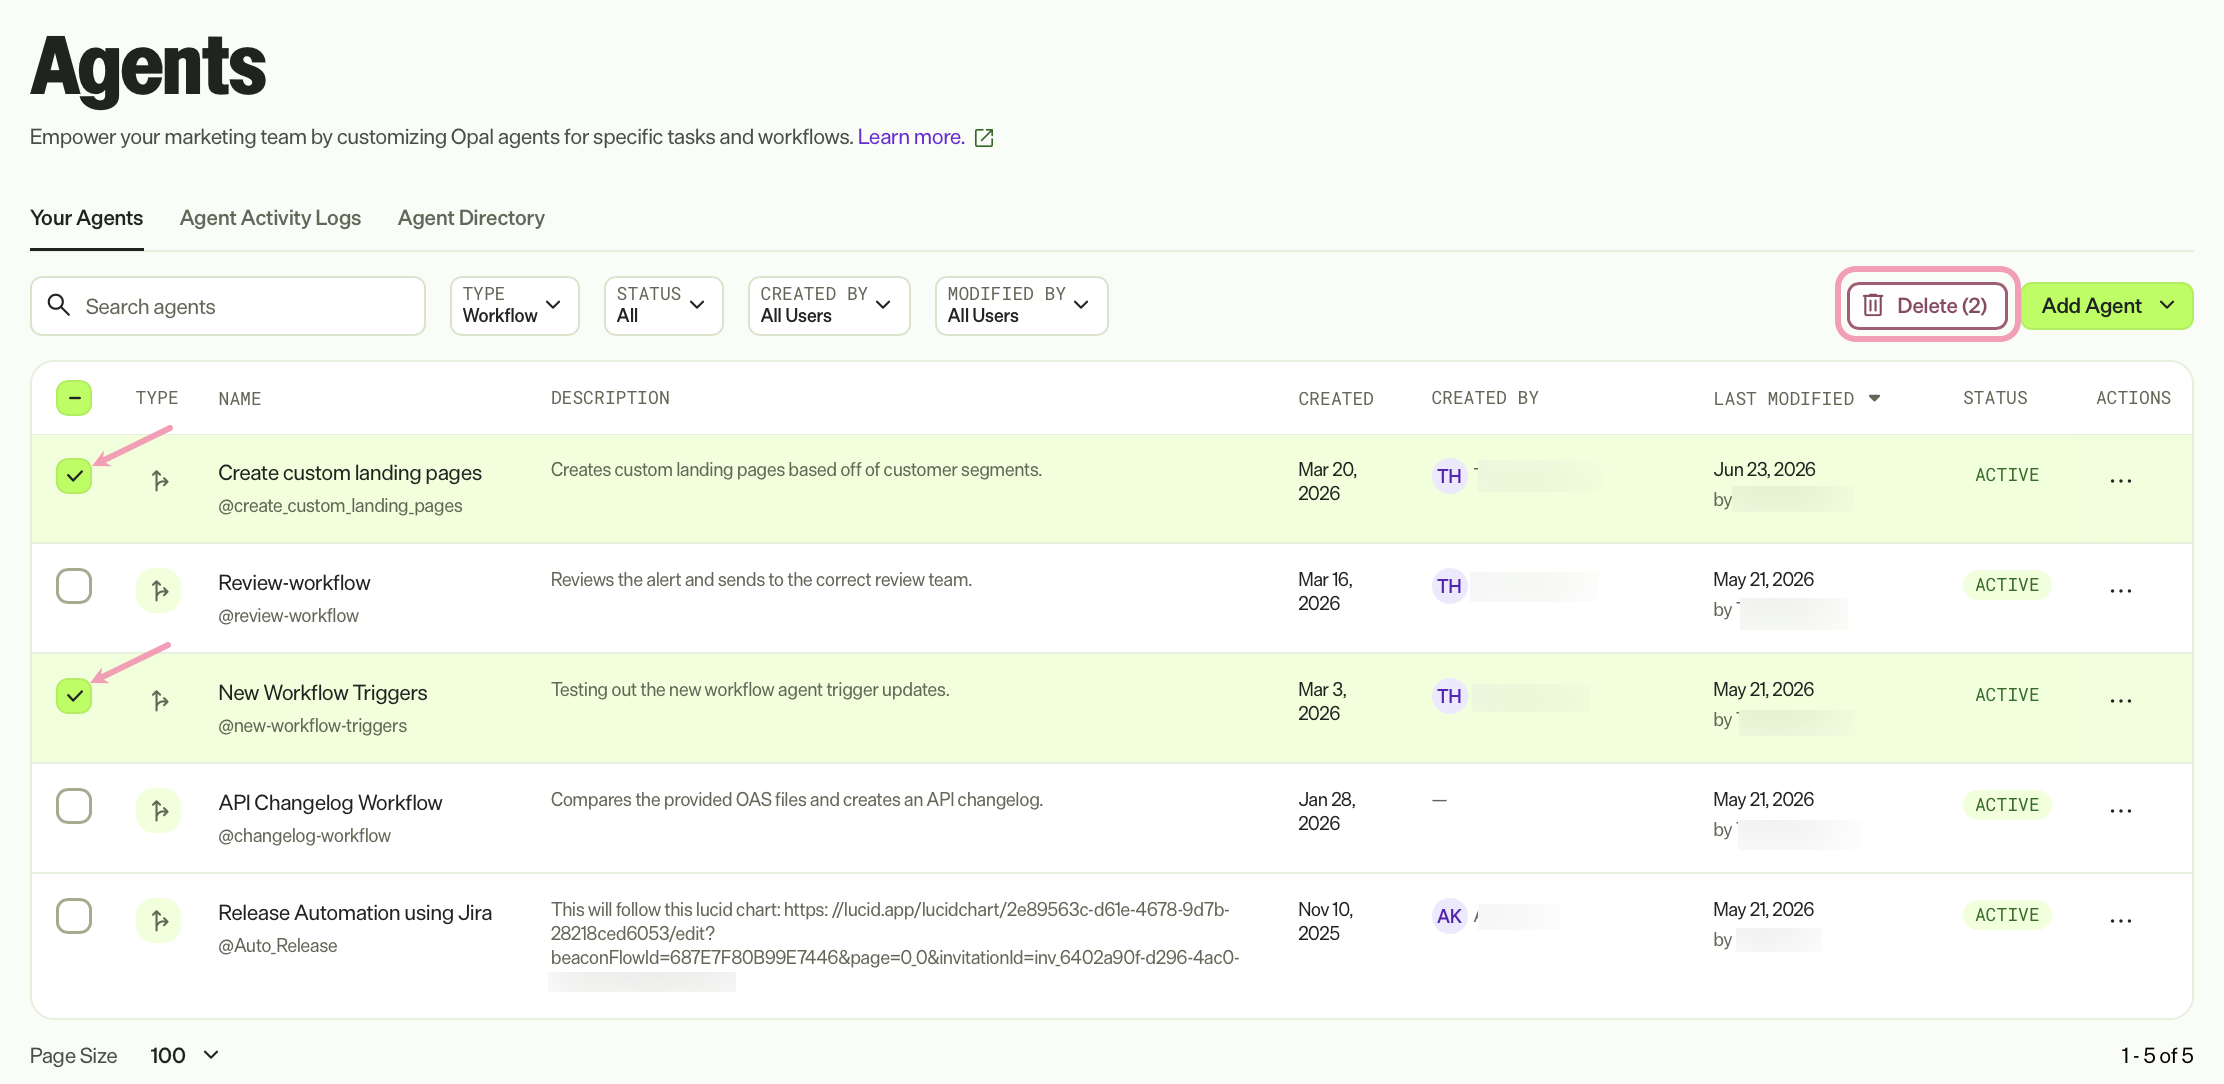Screen dimensions: 2224x1084
Task: Expand the Add Agent dropdown button
Action: coord(2107,306)
